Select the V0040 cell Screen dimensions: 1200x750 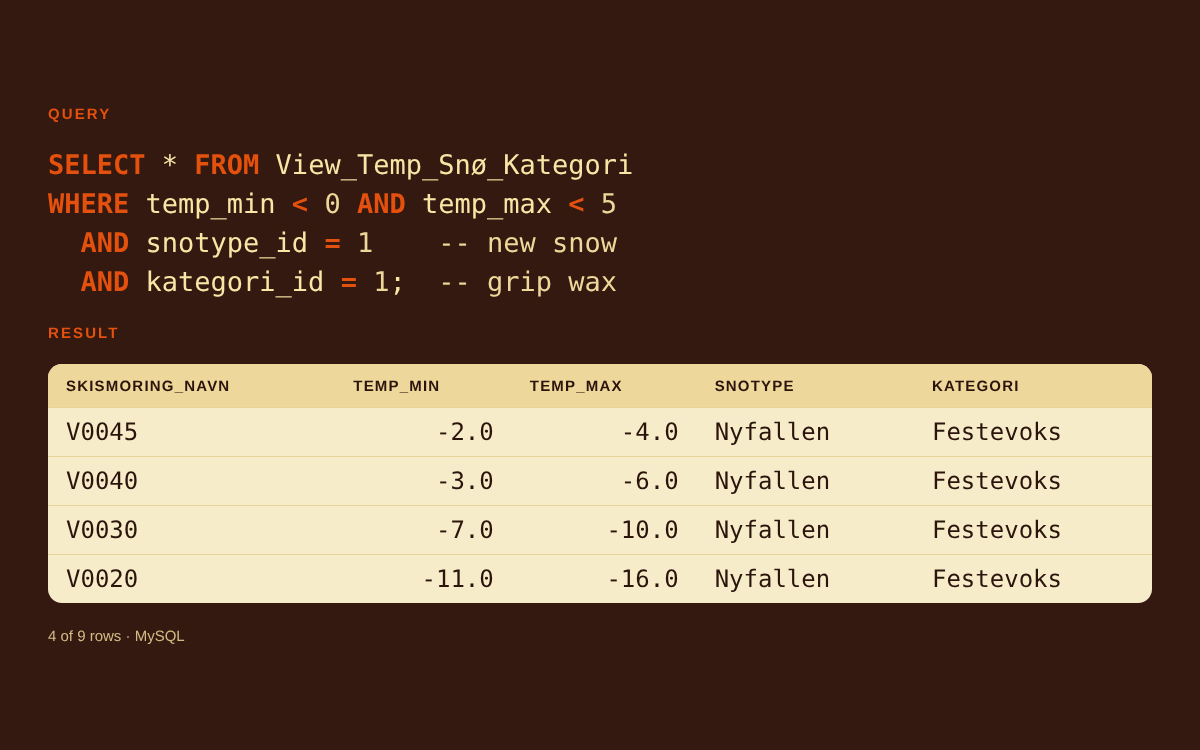[102, 481]
